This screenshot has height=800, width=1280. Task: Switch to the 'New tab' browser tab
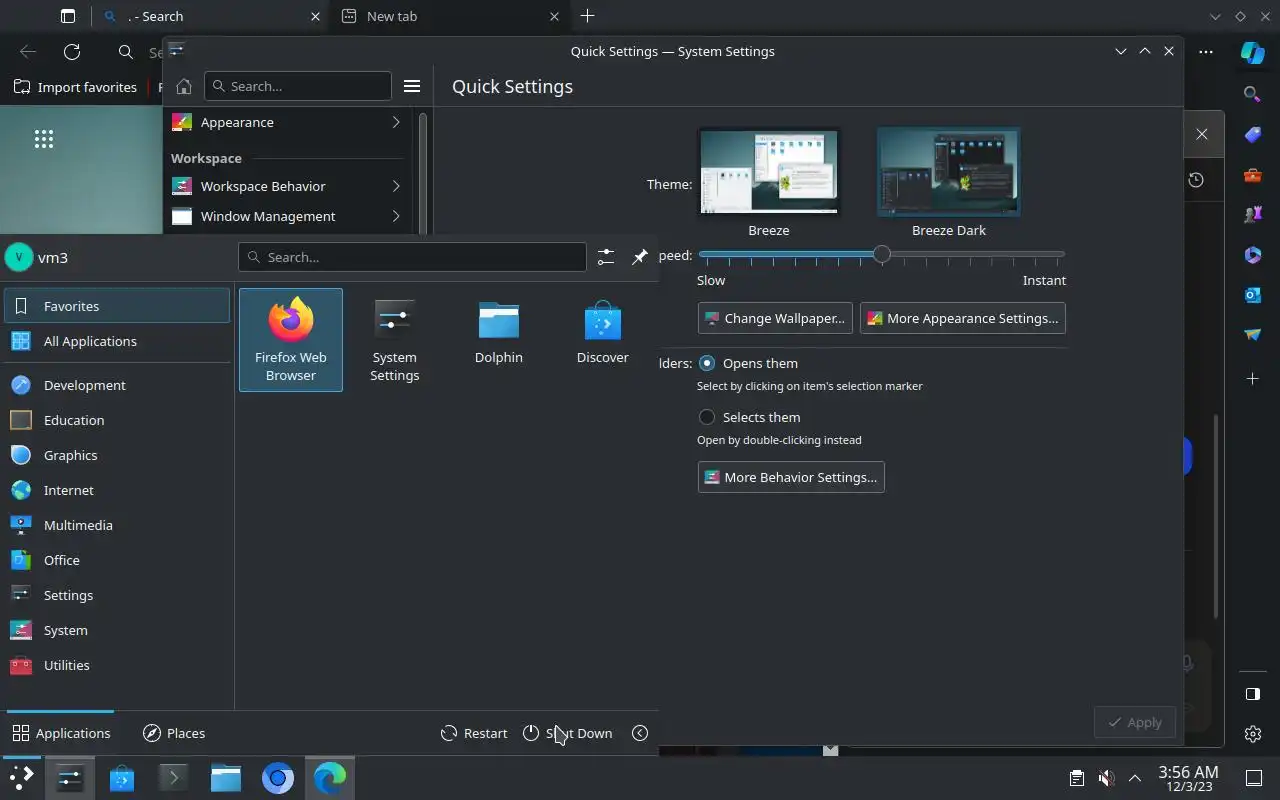(451, 16)
